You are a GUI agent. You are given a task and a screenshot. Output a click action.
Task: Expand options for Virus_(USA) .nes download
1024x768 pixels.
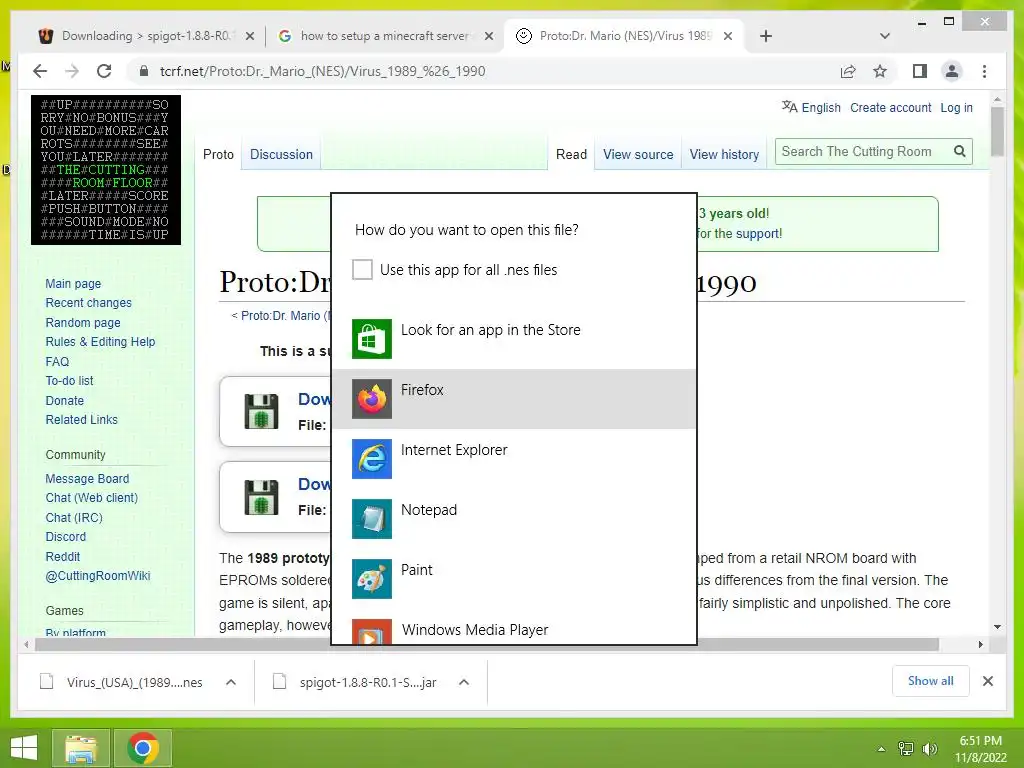pyautogui.click(x=231, y=682)
